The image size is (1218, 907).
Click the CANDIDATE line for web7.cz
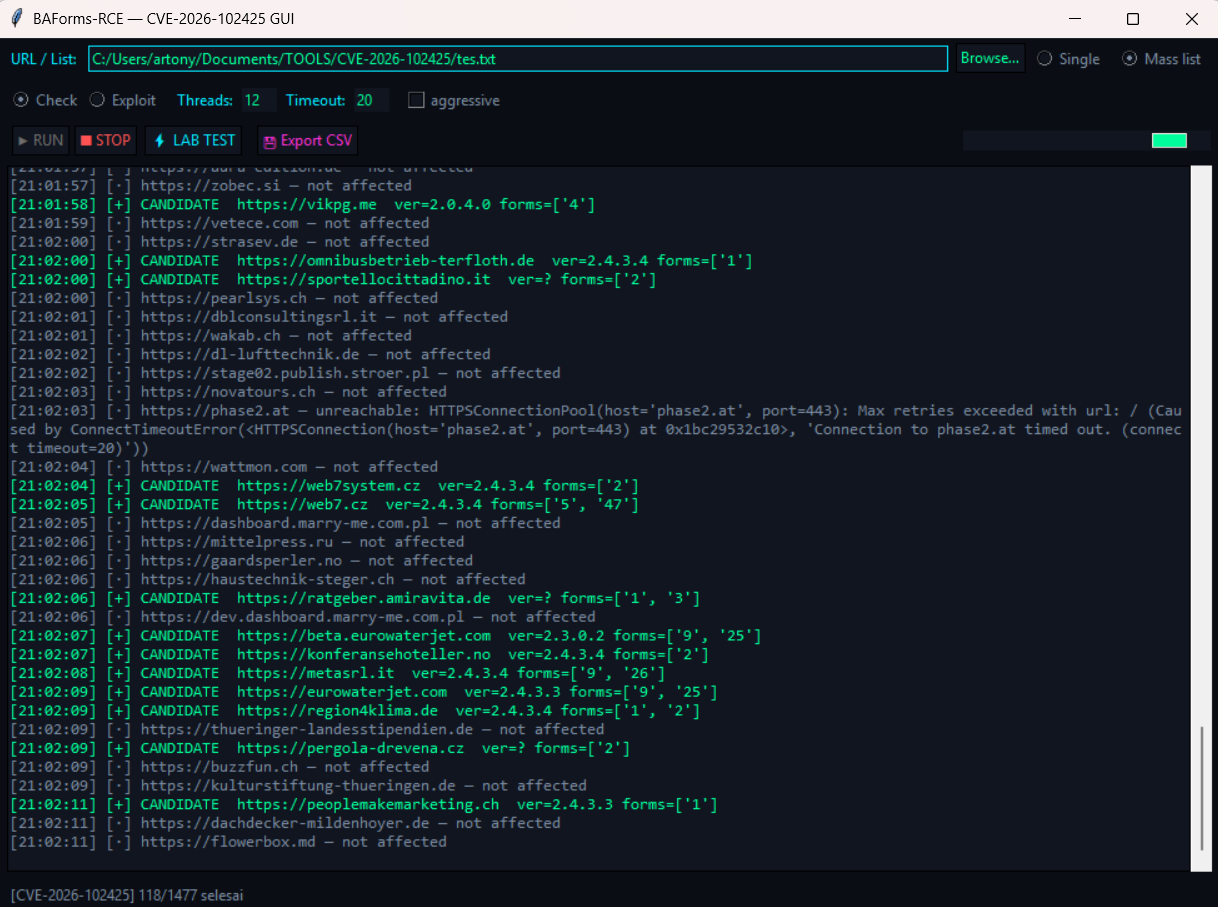(x=324, y=504)
